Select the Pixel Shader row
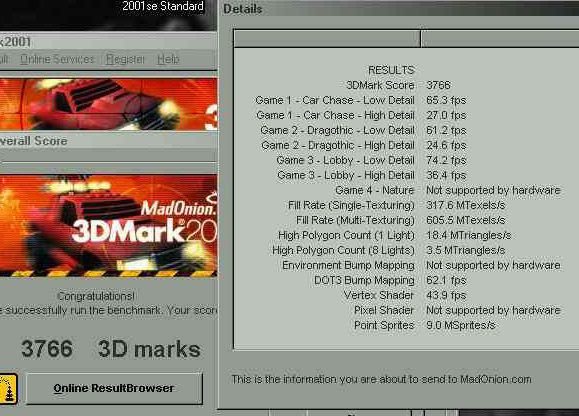 click(457, 310)
